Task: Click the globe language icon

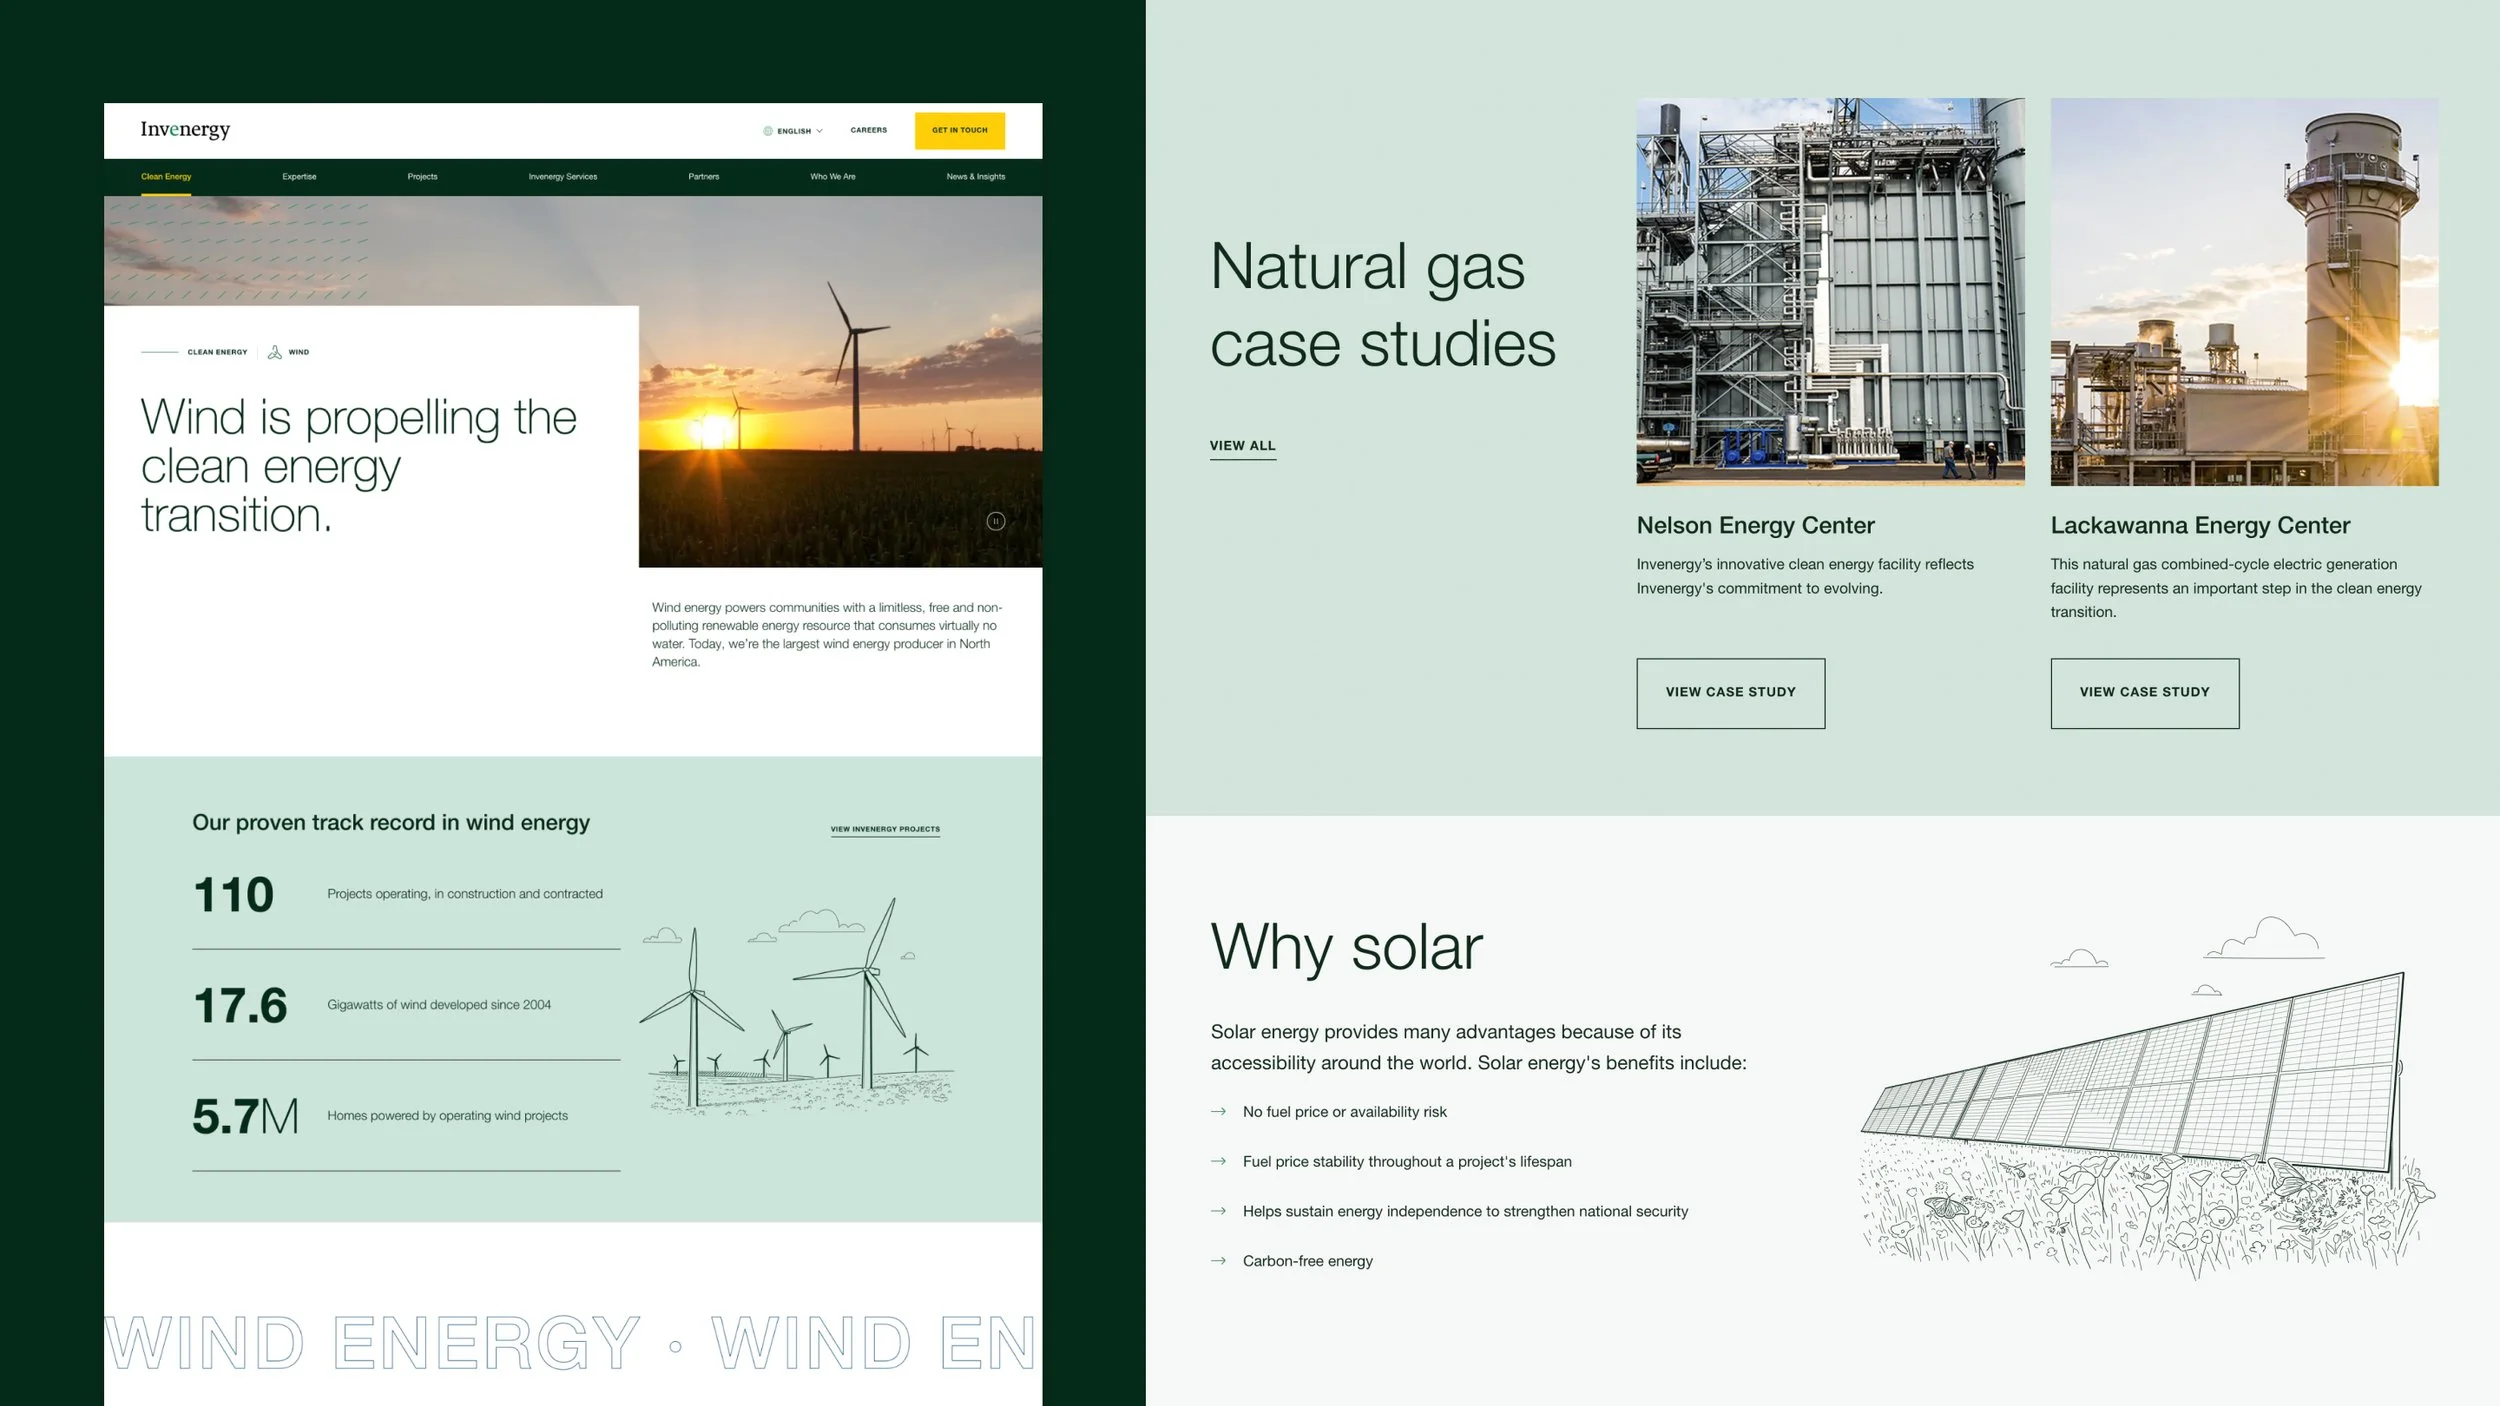Action: click(x=768, y=131)
